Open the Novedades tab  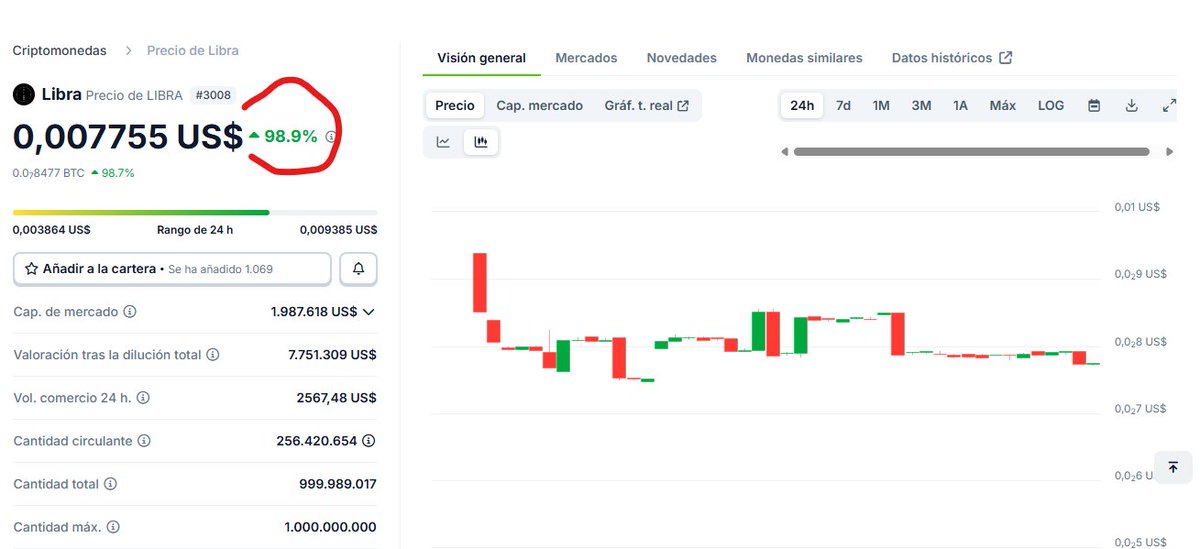[682, 58]
